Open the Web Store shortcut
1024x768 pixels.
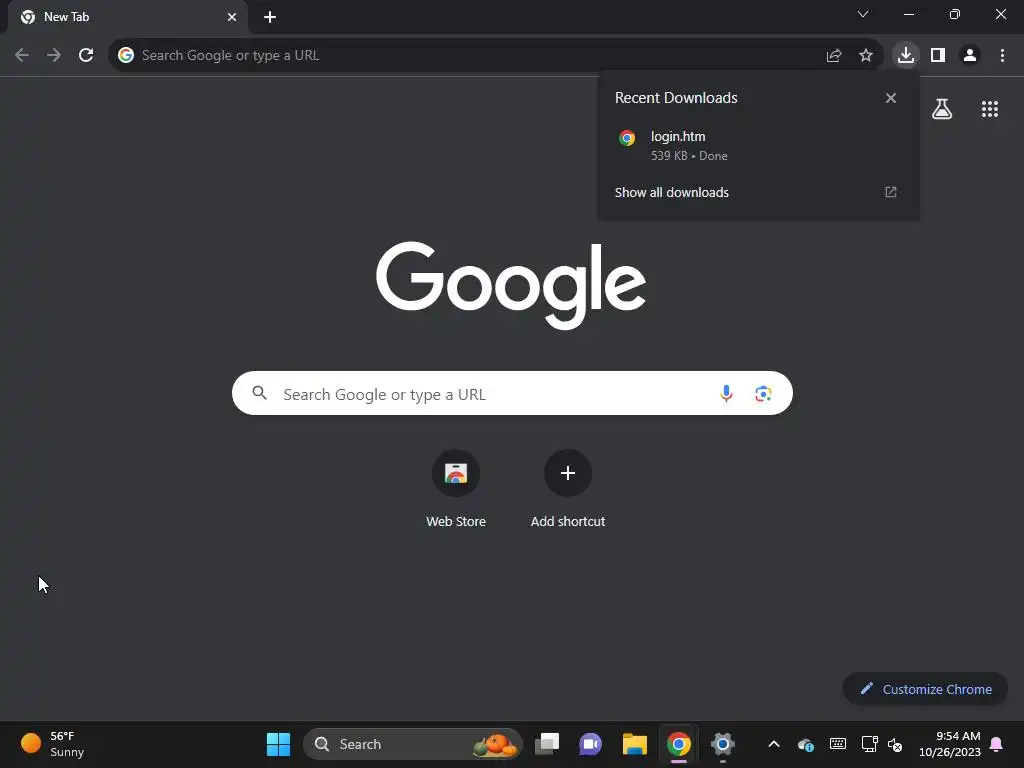(456, 490)
